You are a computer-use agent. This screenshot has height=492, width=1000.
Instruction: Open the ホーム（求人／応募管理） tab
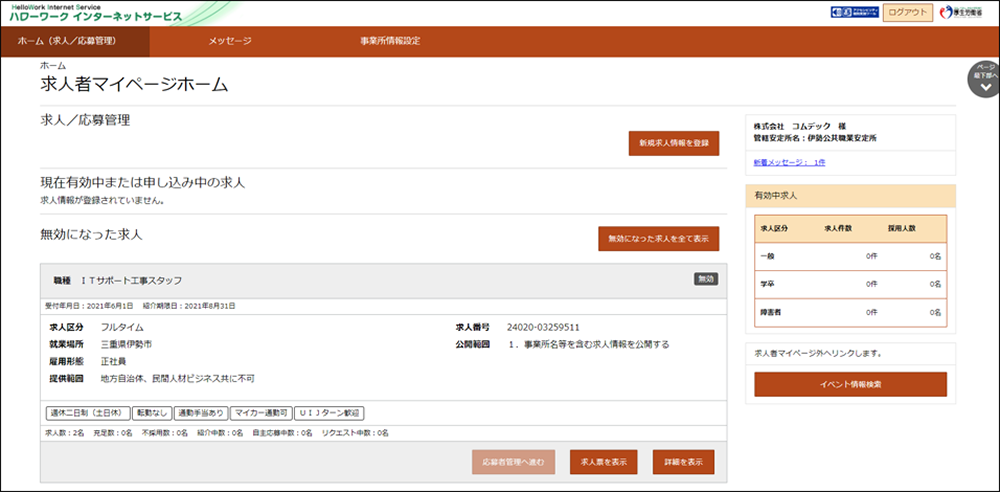tap(75, 41)
